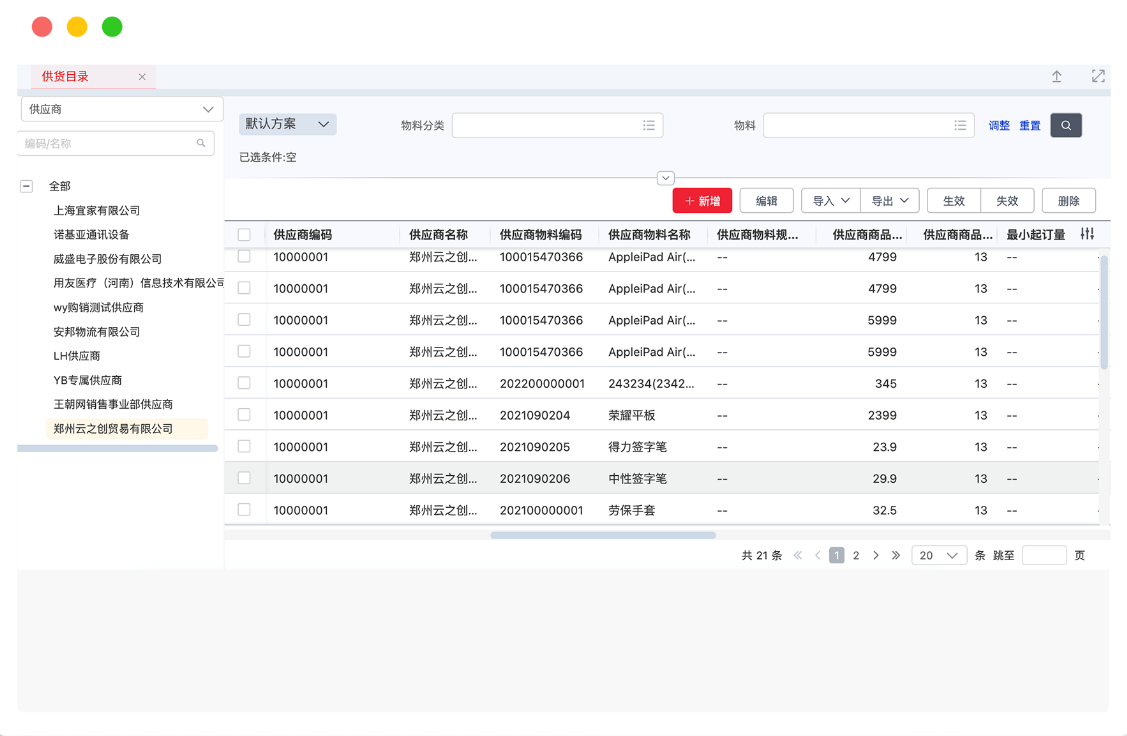Click the 供应商编码 column header

click(x=303, y=234)
